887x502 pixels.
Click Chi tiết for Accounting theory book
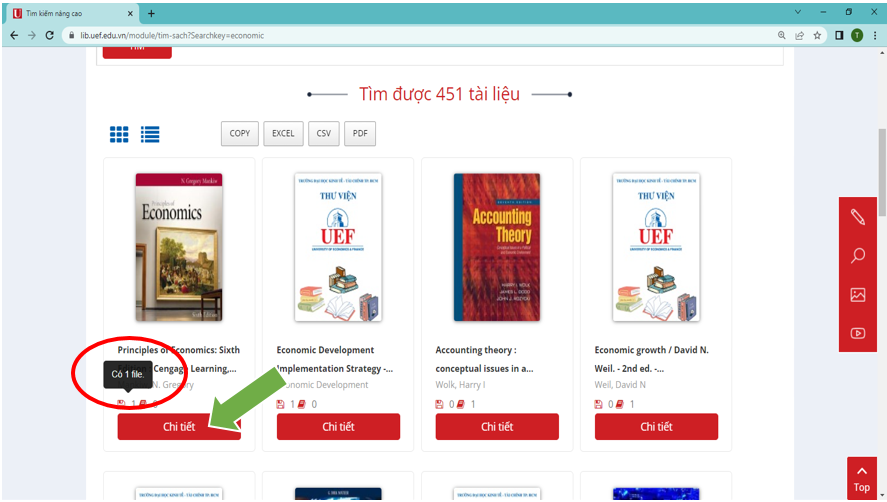pyautogui.click(x=497, y=427)
